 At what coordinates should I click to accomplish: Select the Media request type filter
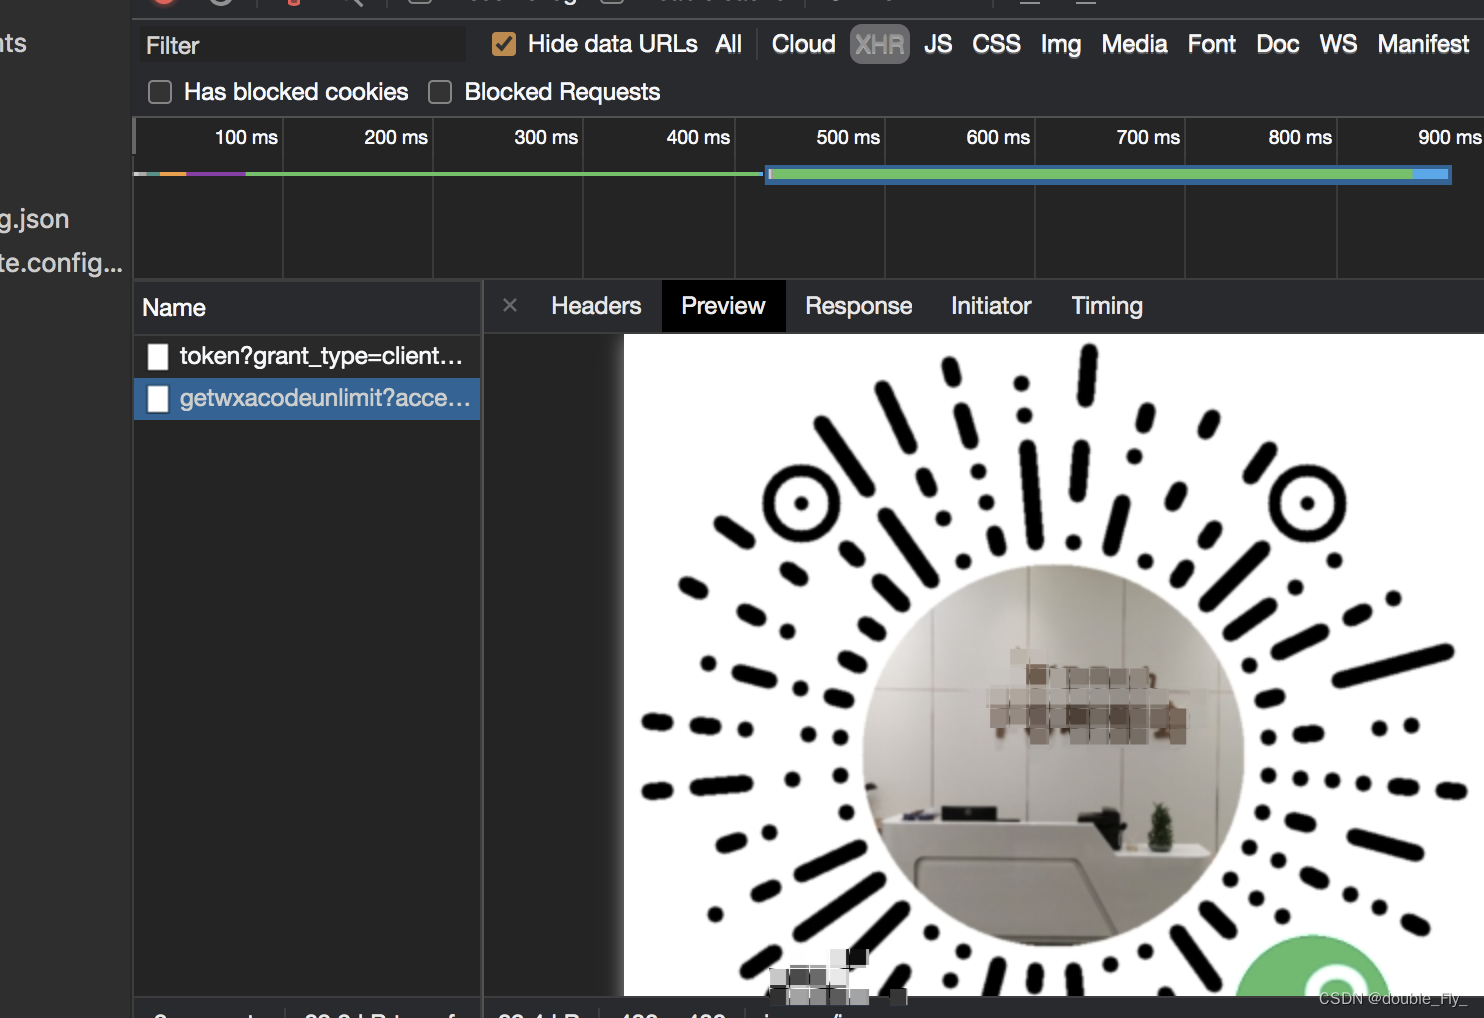[x=1134, y=44]
